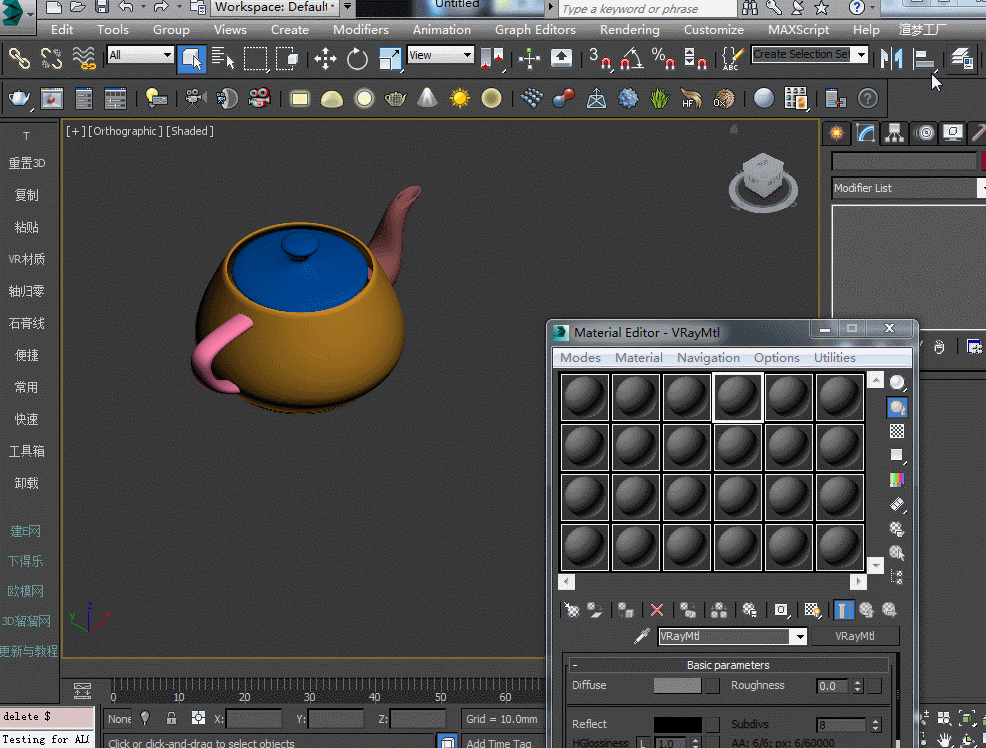The height and width of the screenshot is (748, 986).
Task: Select the first material sample slot
Action: (585, 397)
